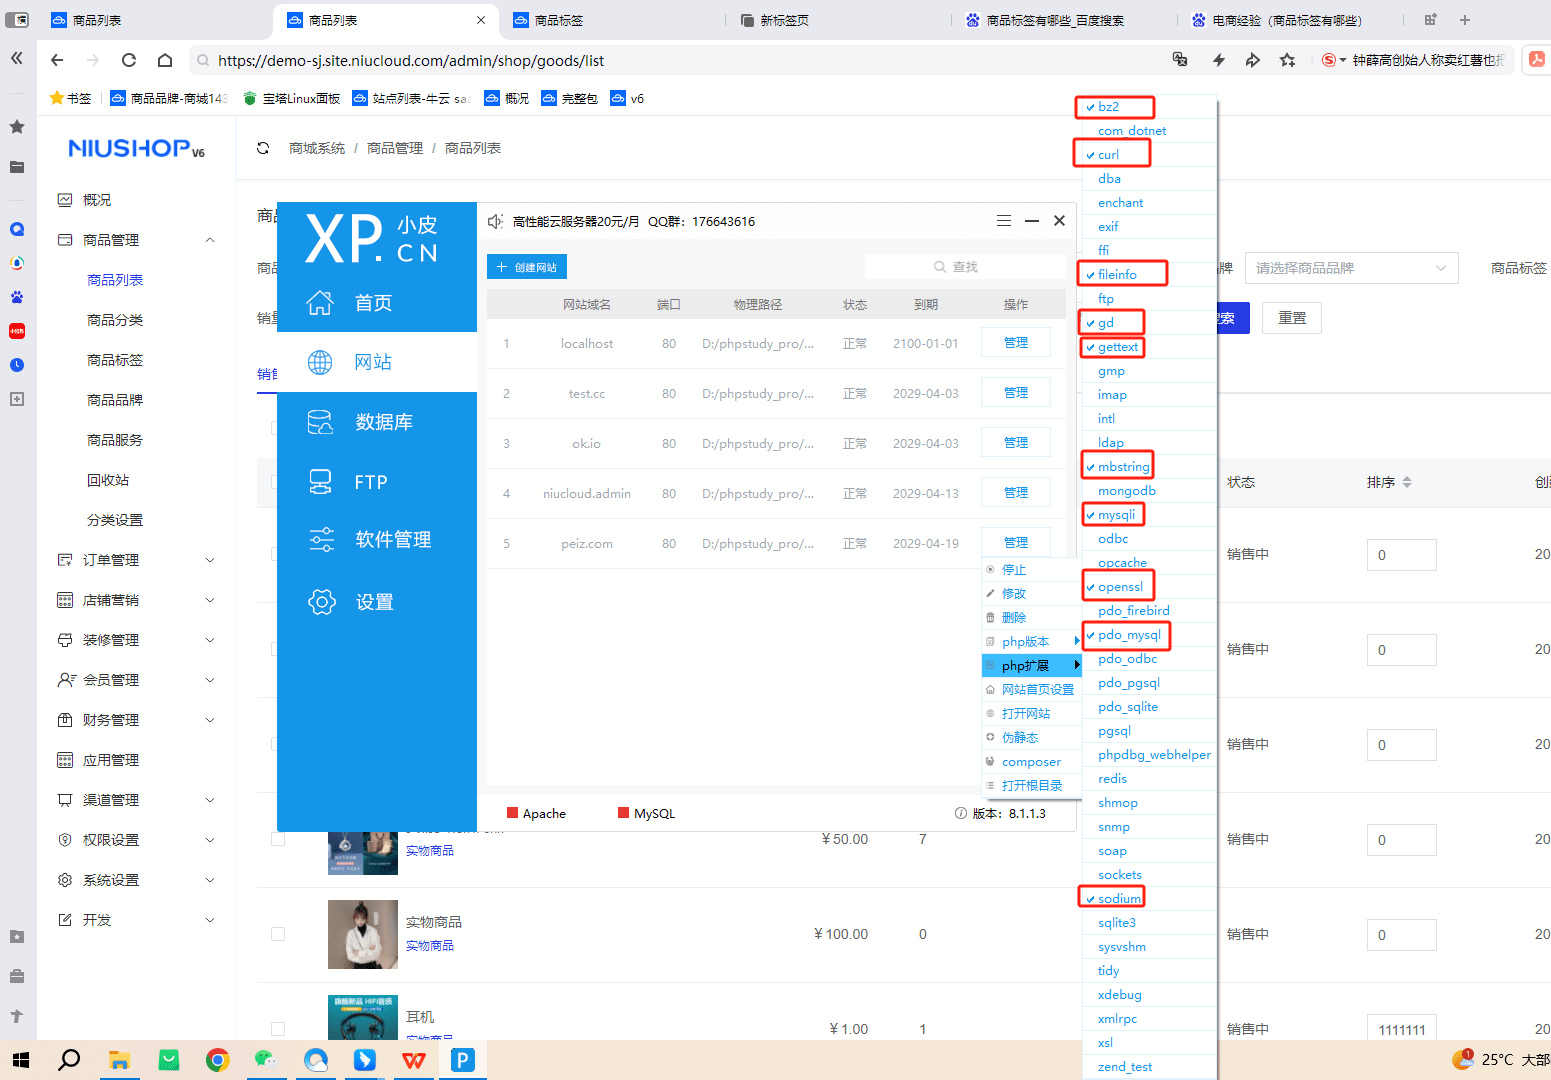Click the browser home icon

pos(165,60)
